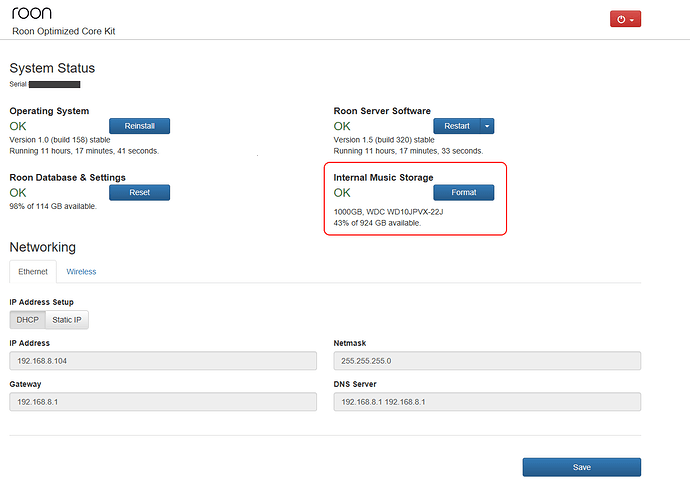The height and width of the screenshot is (496, 690).
Task: Click the 'System Status' heading
Action: 52,68
